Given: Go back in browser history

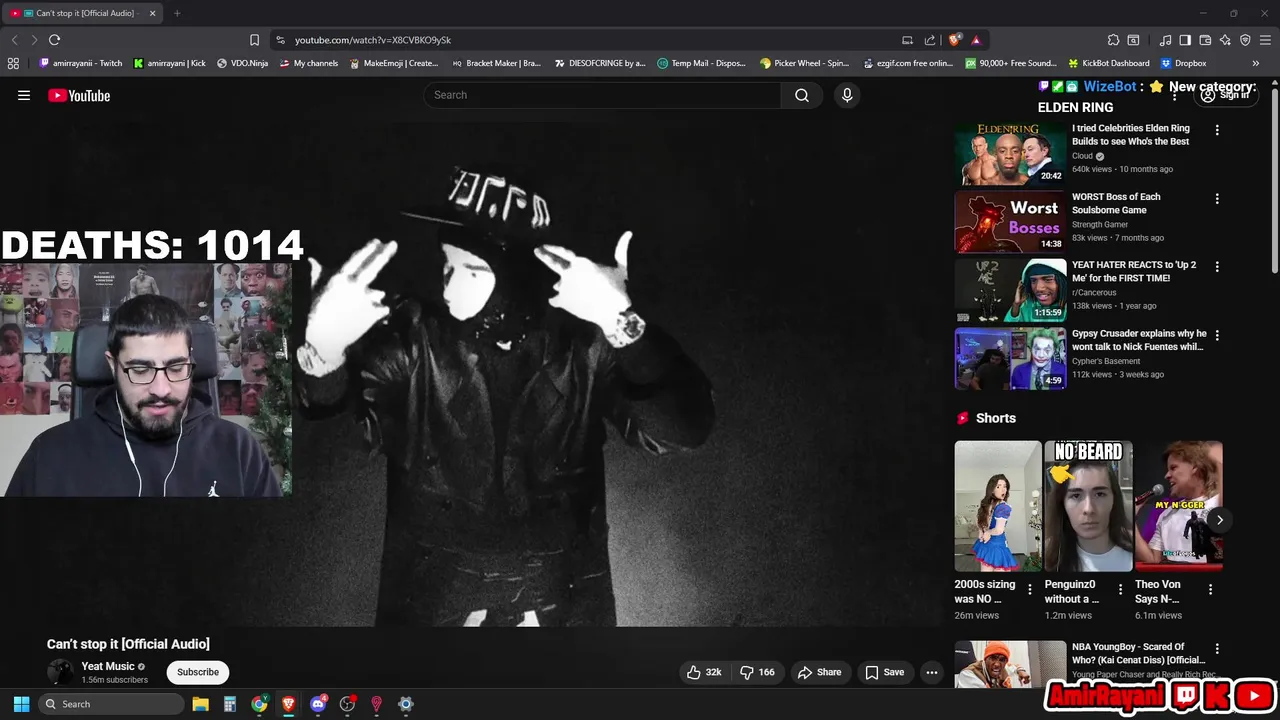Looking at the screenshot, I should pos(14,40).
